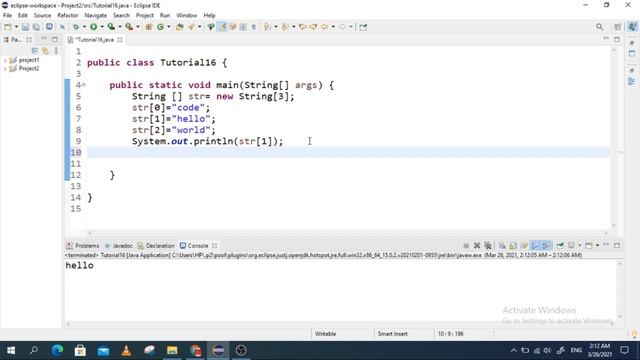640x360 pixels.
Task: Click Remove All Terminated Launches icon
Action: (488, 245)
